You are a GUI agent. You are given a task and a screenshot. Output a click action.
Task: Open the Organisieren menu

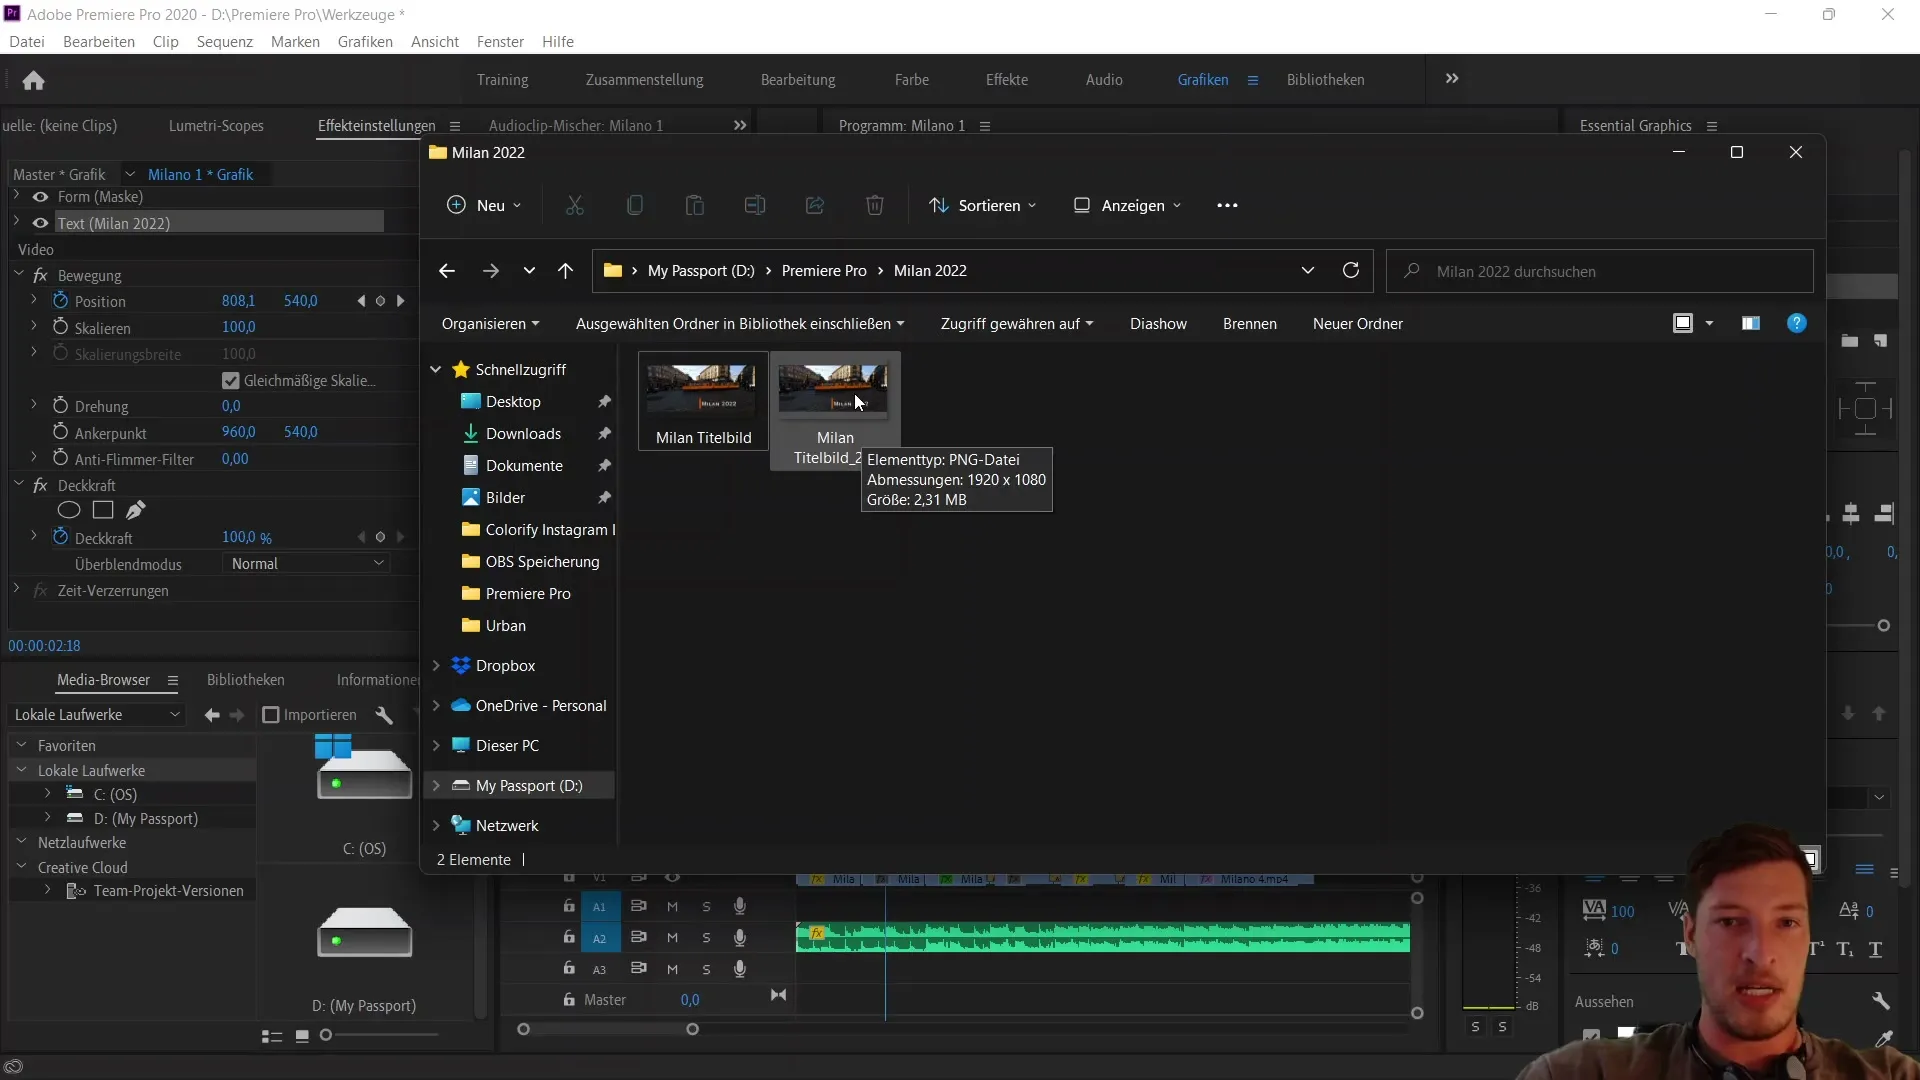(x=490, y=324)
